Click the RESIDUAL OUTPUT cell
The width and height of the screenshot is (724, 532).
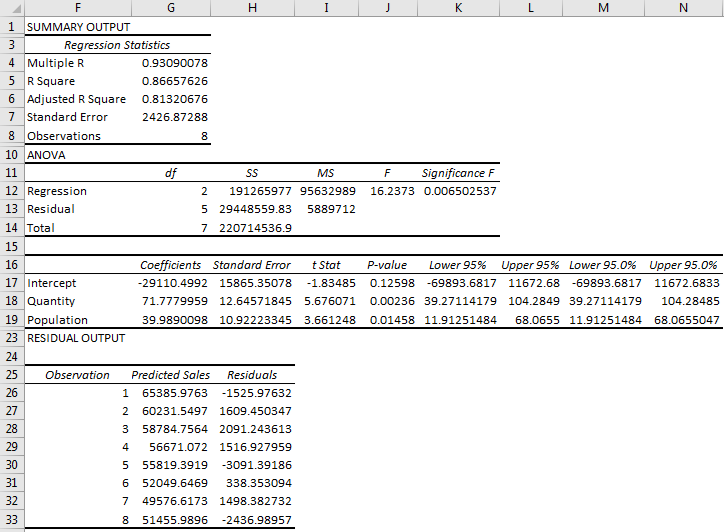78,338
